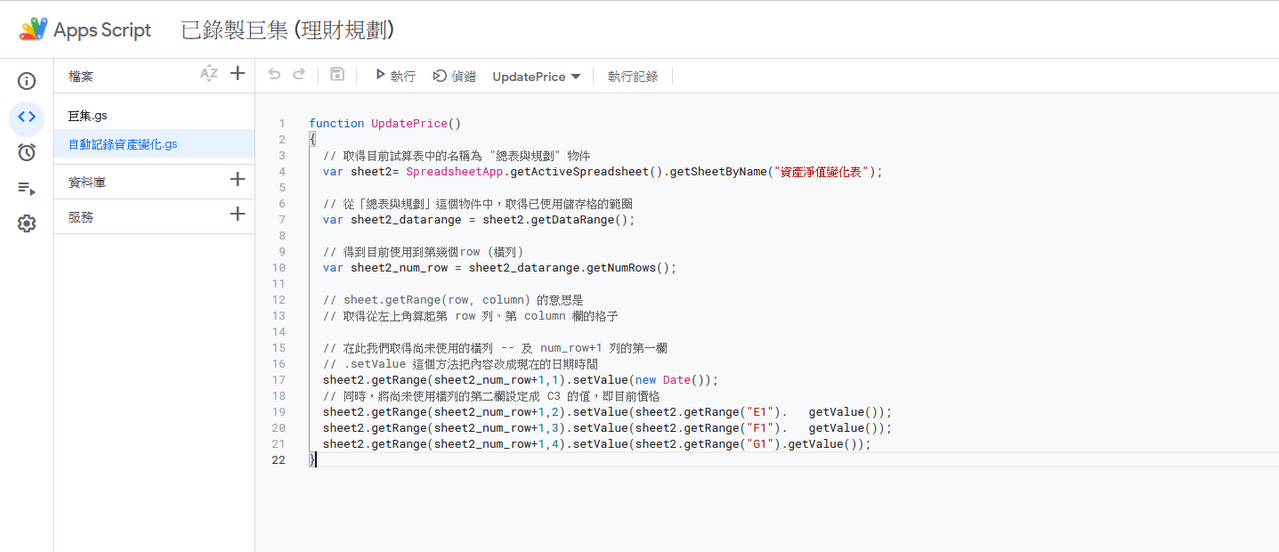
Task: Save the project with floppy disk icon
Action: pos(337,75)
